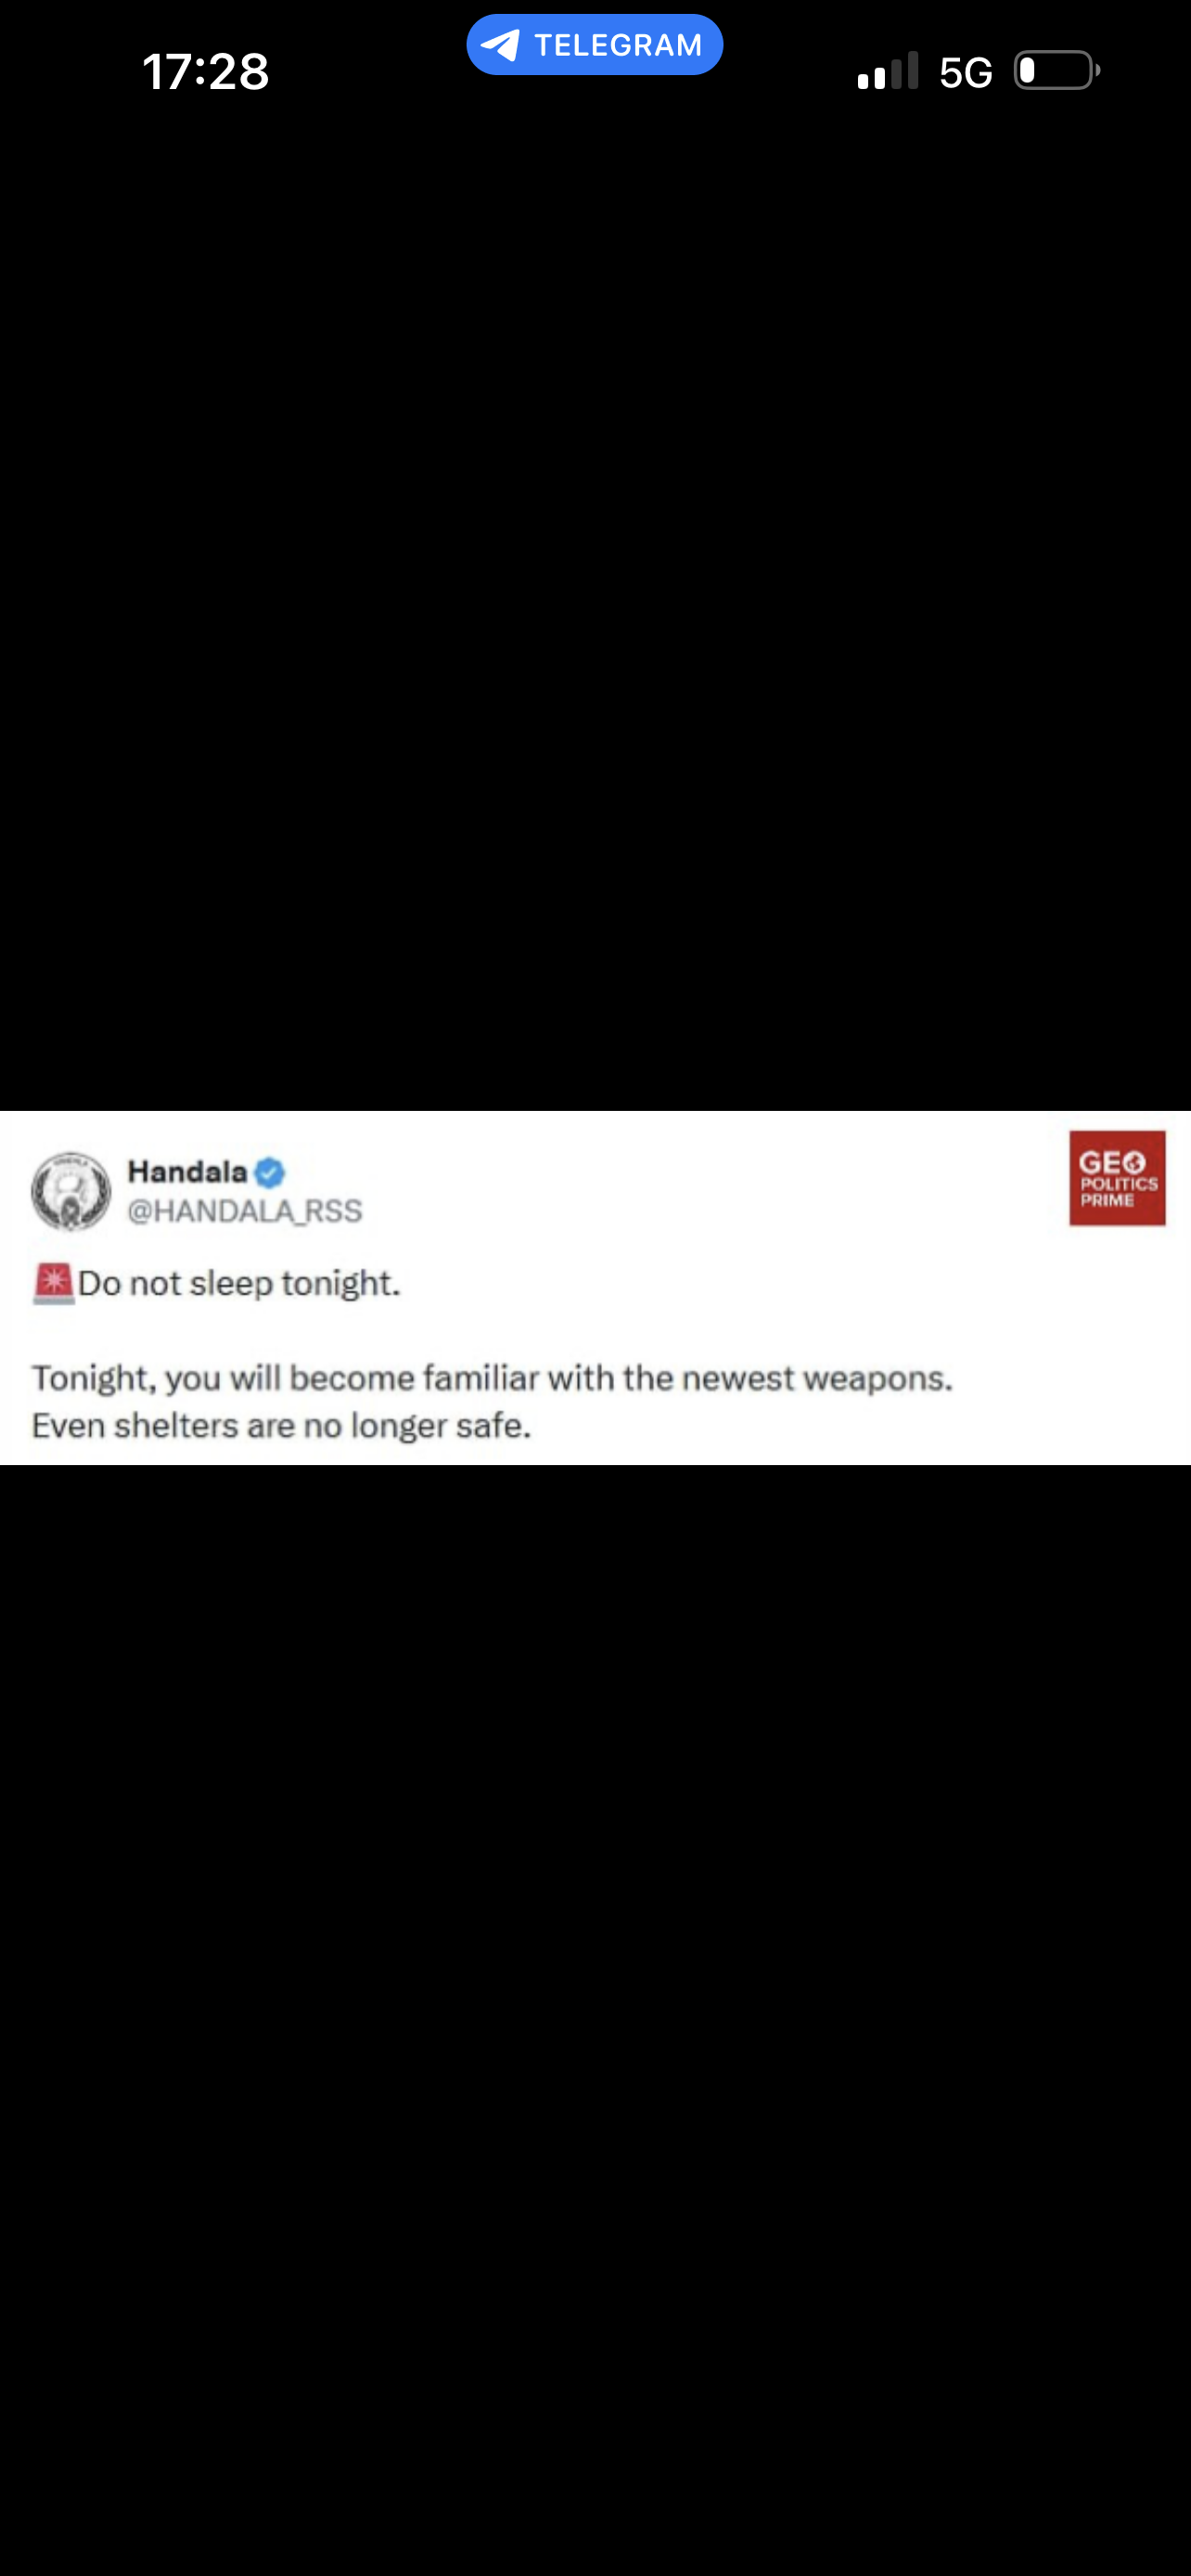Tap the 'newest weapons' sentence line

(x=492, y=1378)
